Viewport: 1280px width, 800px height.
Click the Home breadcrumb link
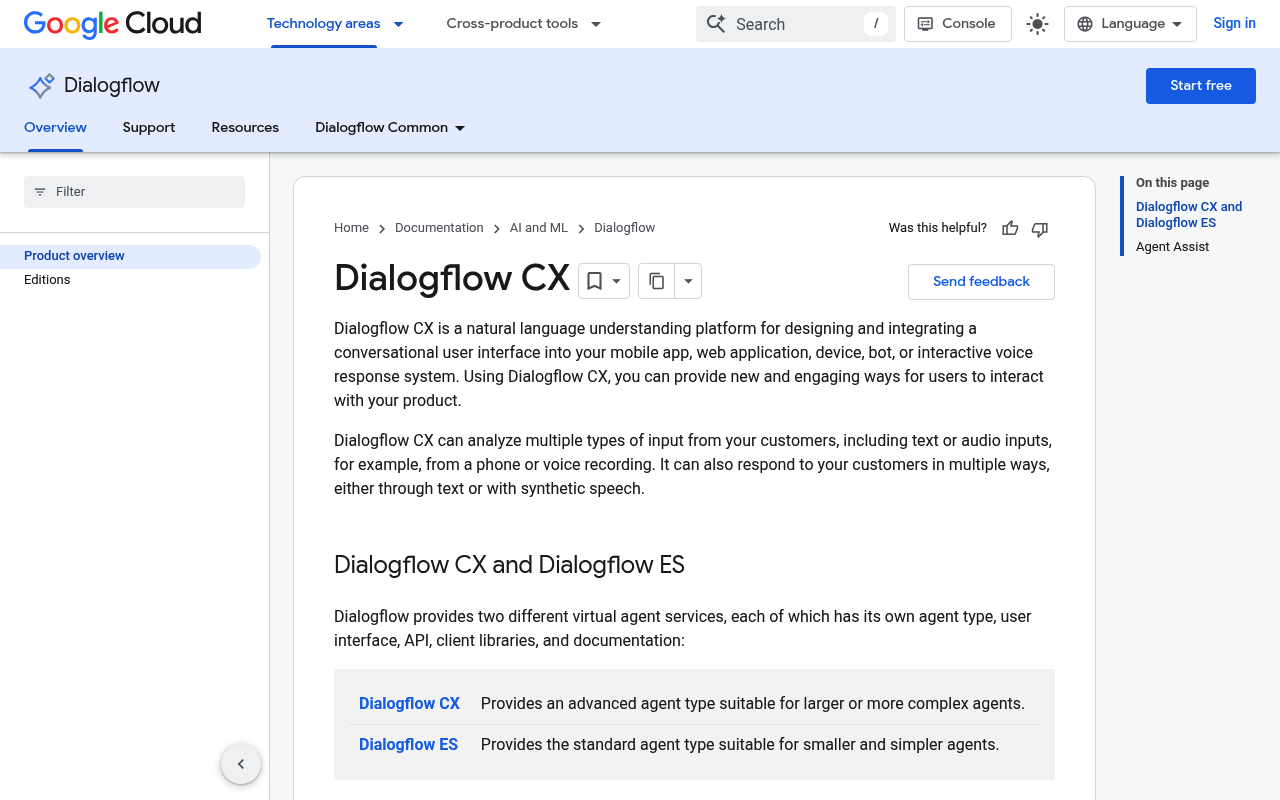point(351,228)
